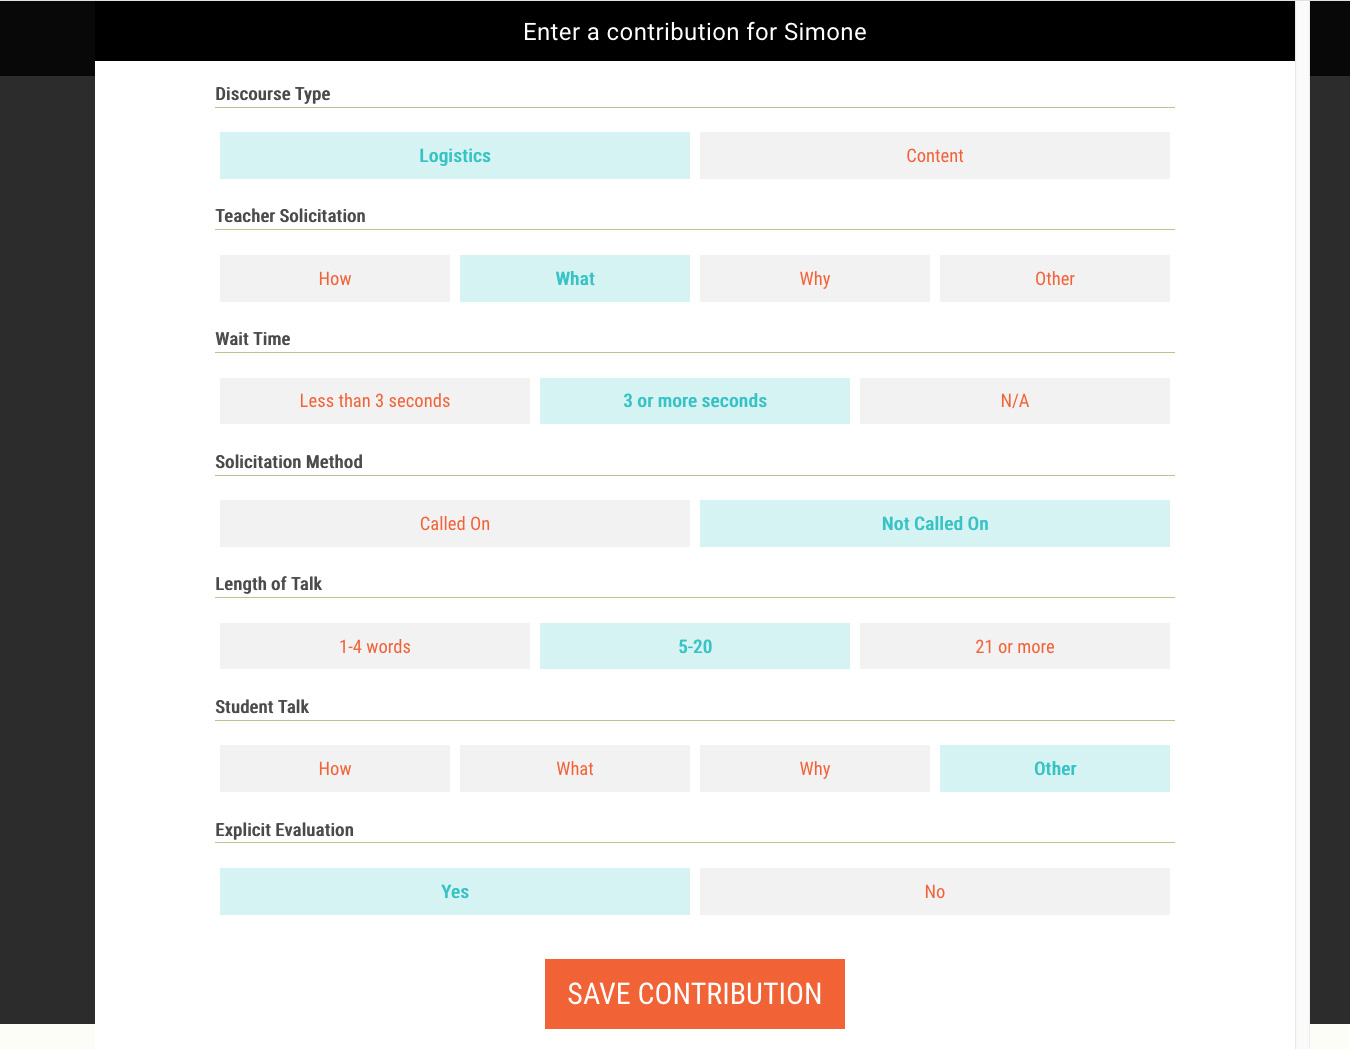Set Explicit Evaluation to Yes

coord(455,892)
